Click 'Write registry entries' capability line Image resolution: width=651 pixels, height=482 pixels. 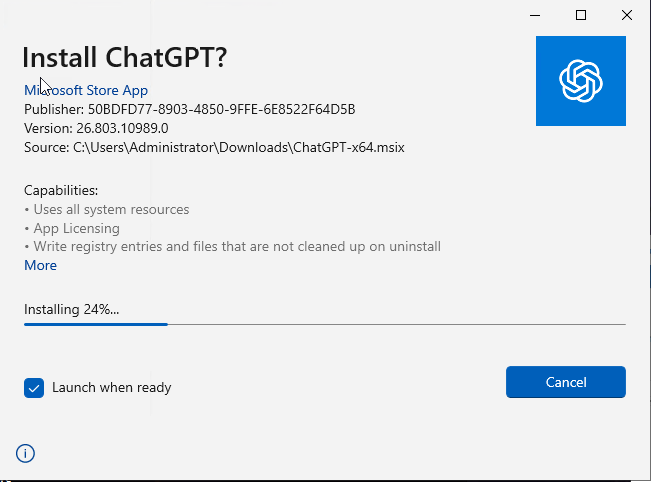(x=232, y=247)
